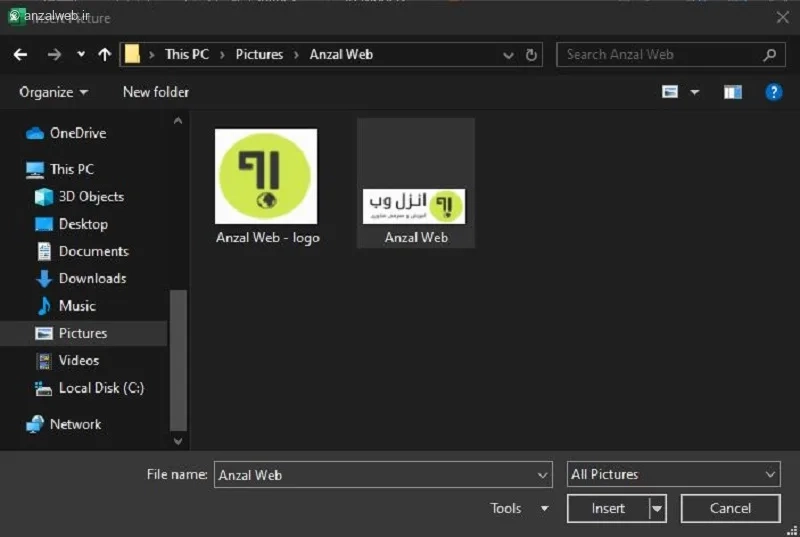800x537 pixels.
Task: Select Pictures in the sidebar
Action: [83, 334]
